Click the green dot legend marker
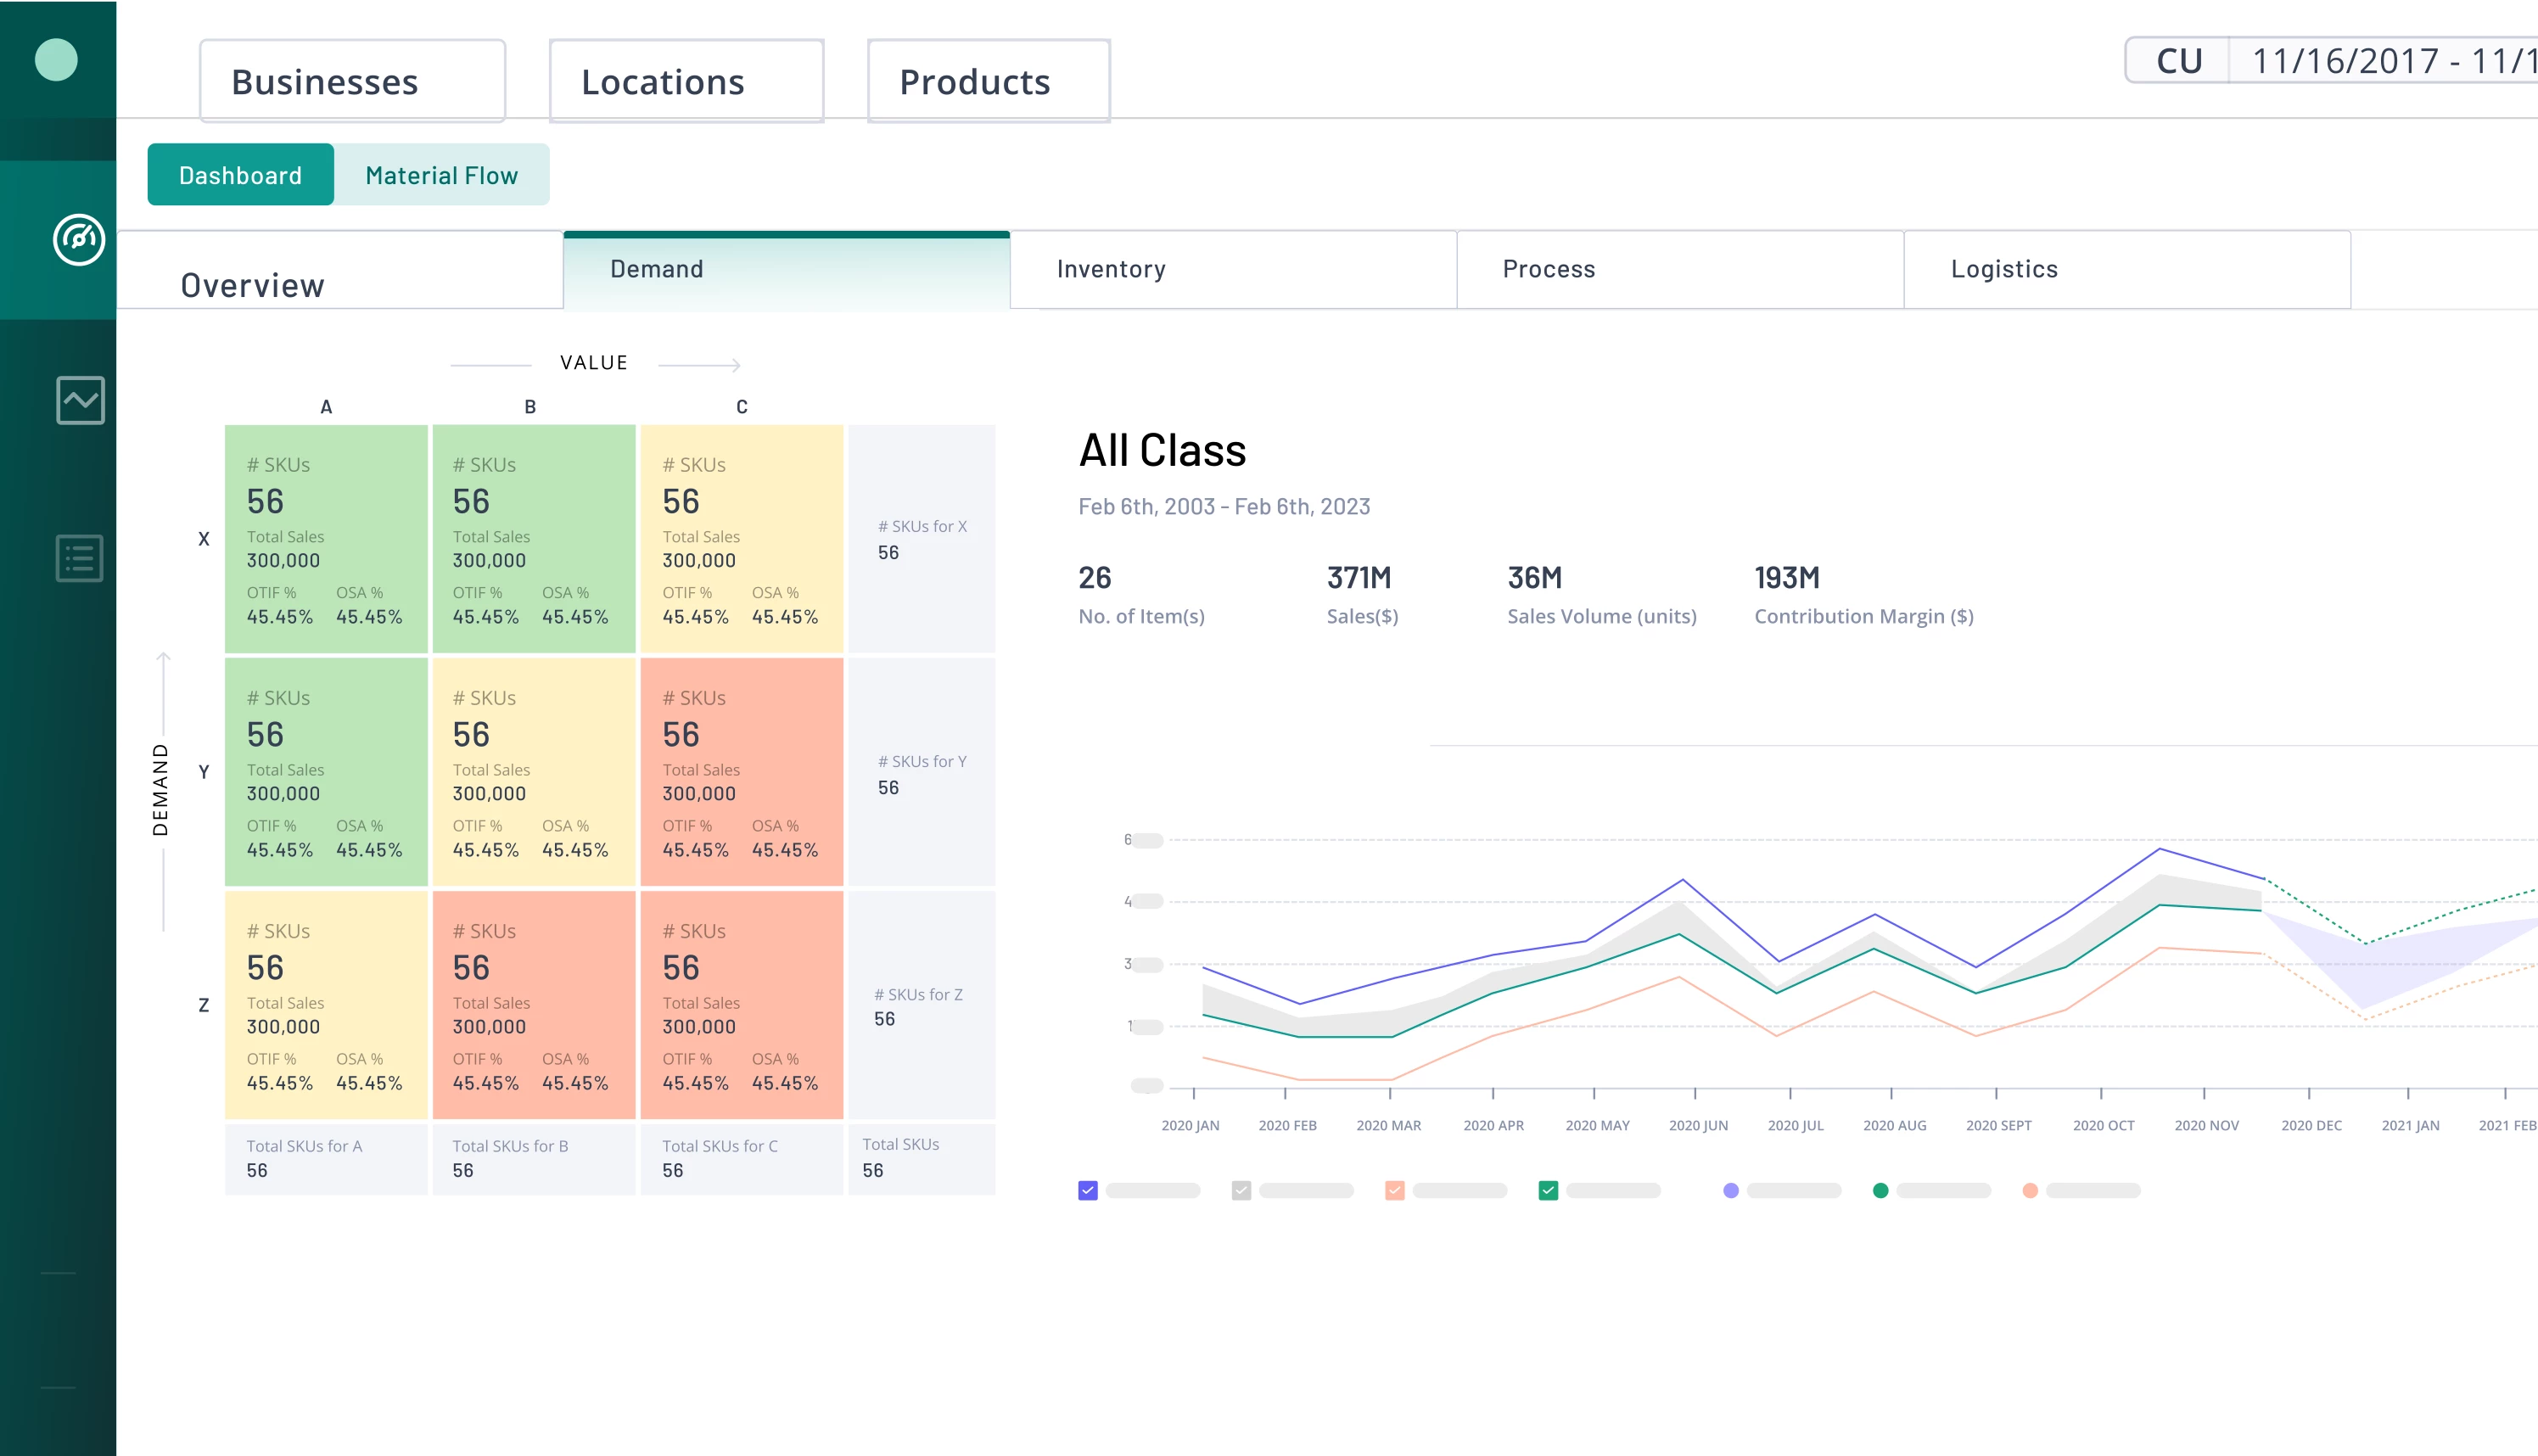Screen dimensions: 2538x1456 pyautogui.click(x=1880, y=1190)
